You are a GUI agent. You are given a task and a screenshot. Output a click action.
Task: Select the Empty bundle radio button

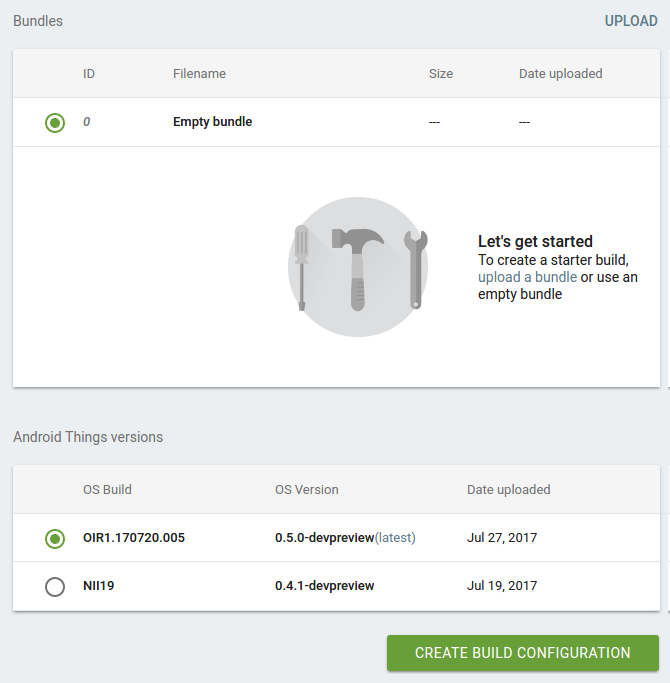click(55, 122)
